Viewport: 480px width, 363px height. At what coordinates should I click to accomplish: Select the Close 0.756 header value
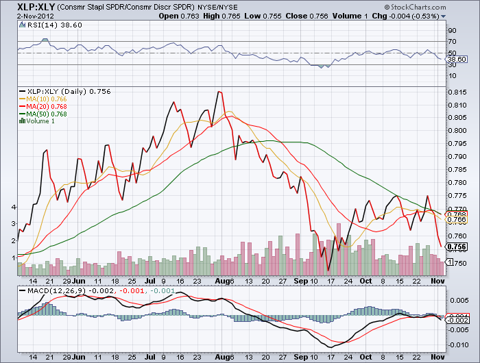click(307, 16)
